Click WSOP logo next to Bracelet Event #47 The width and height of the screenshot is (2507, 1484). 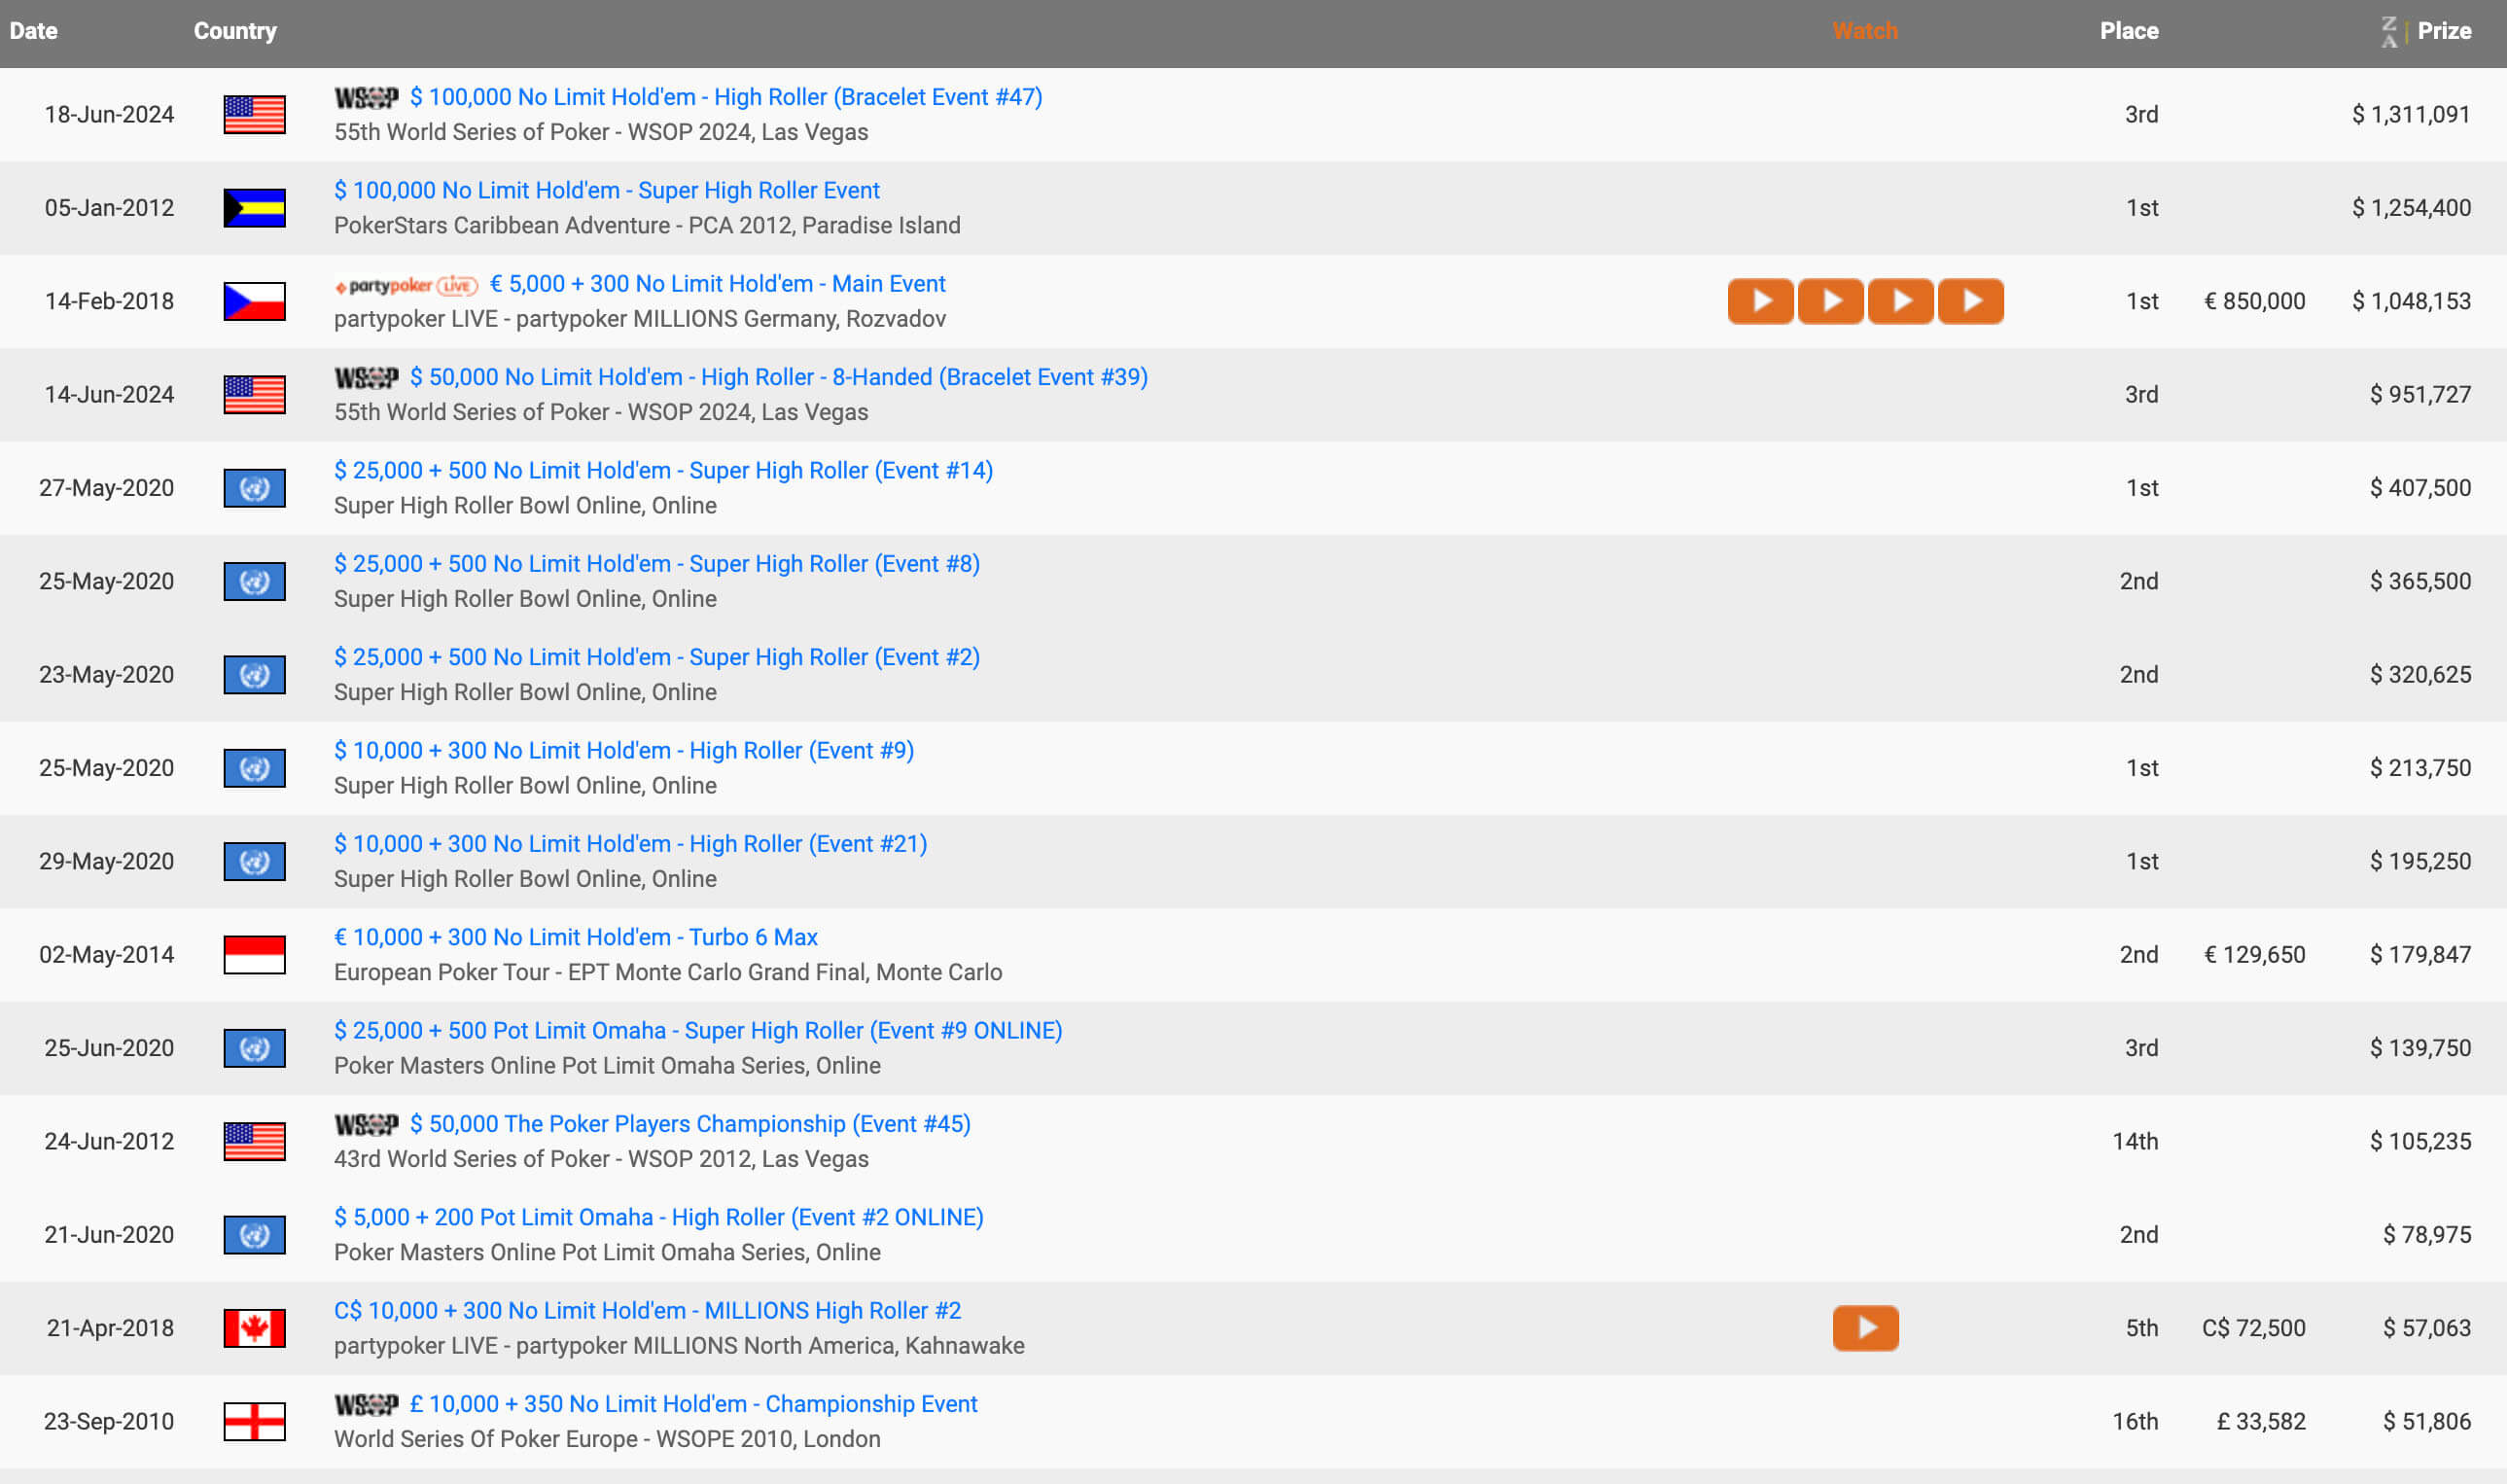coord(366,97)
